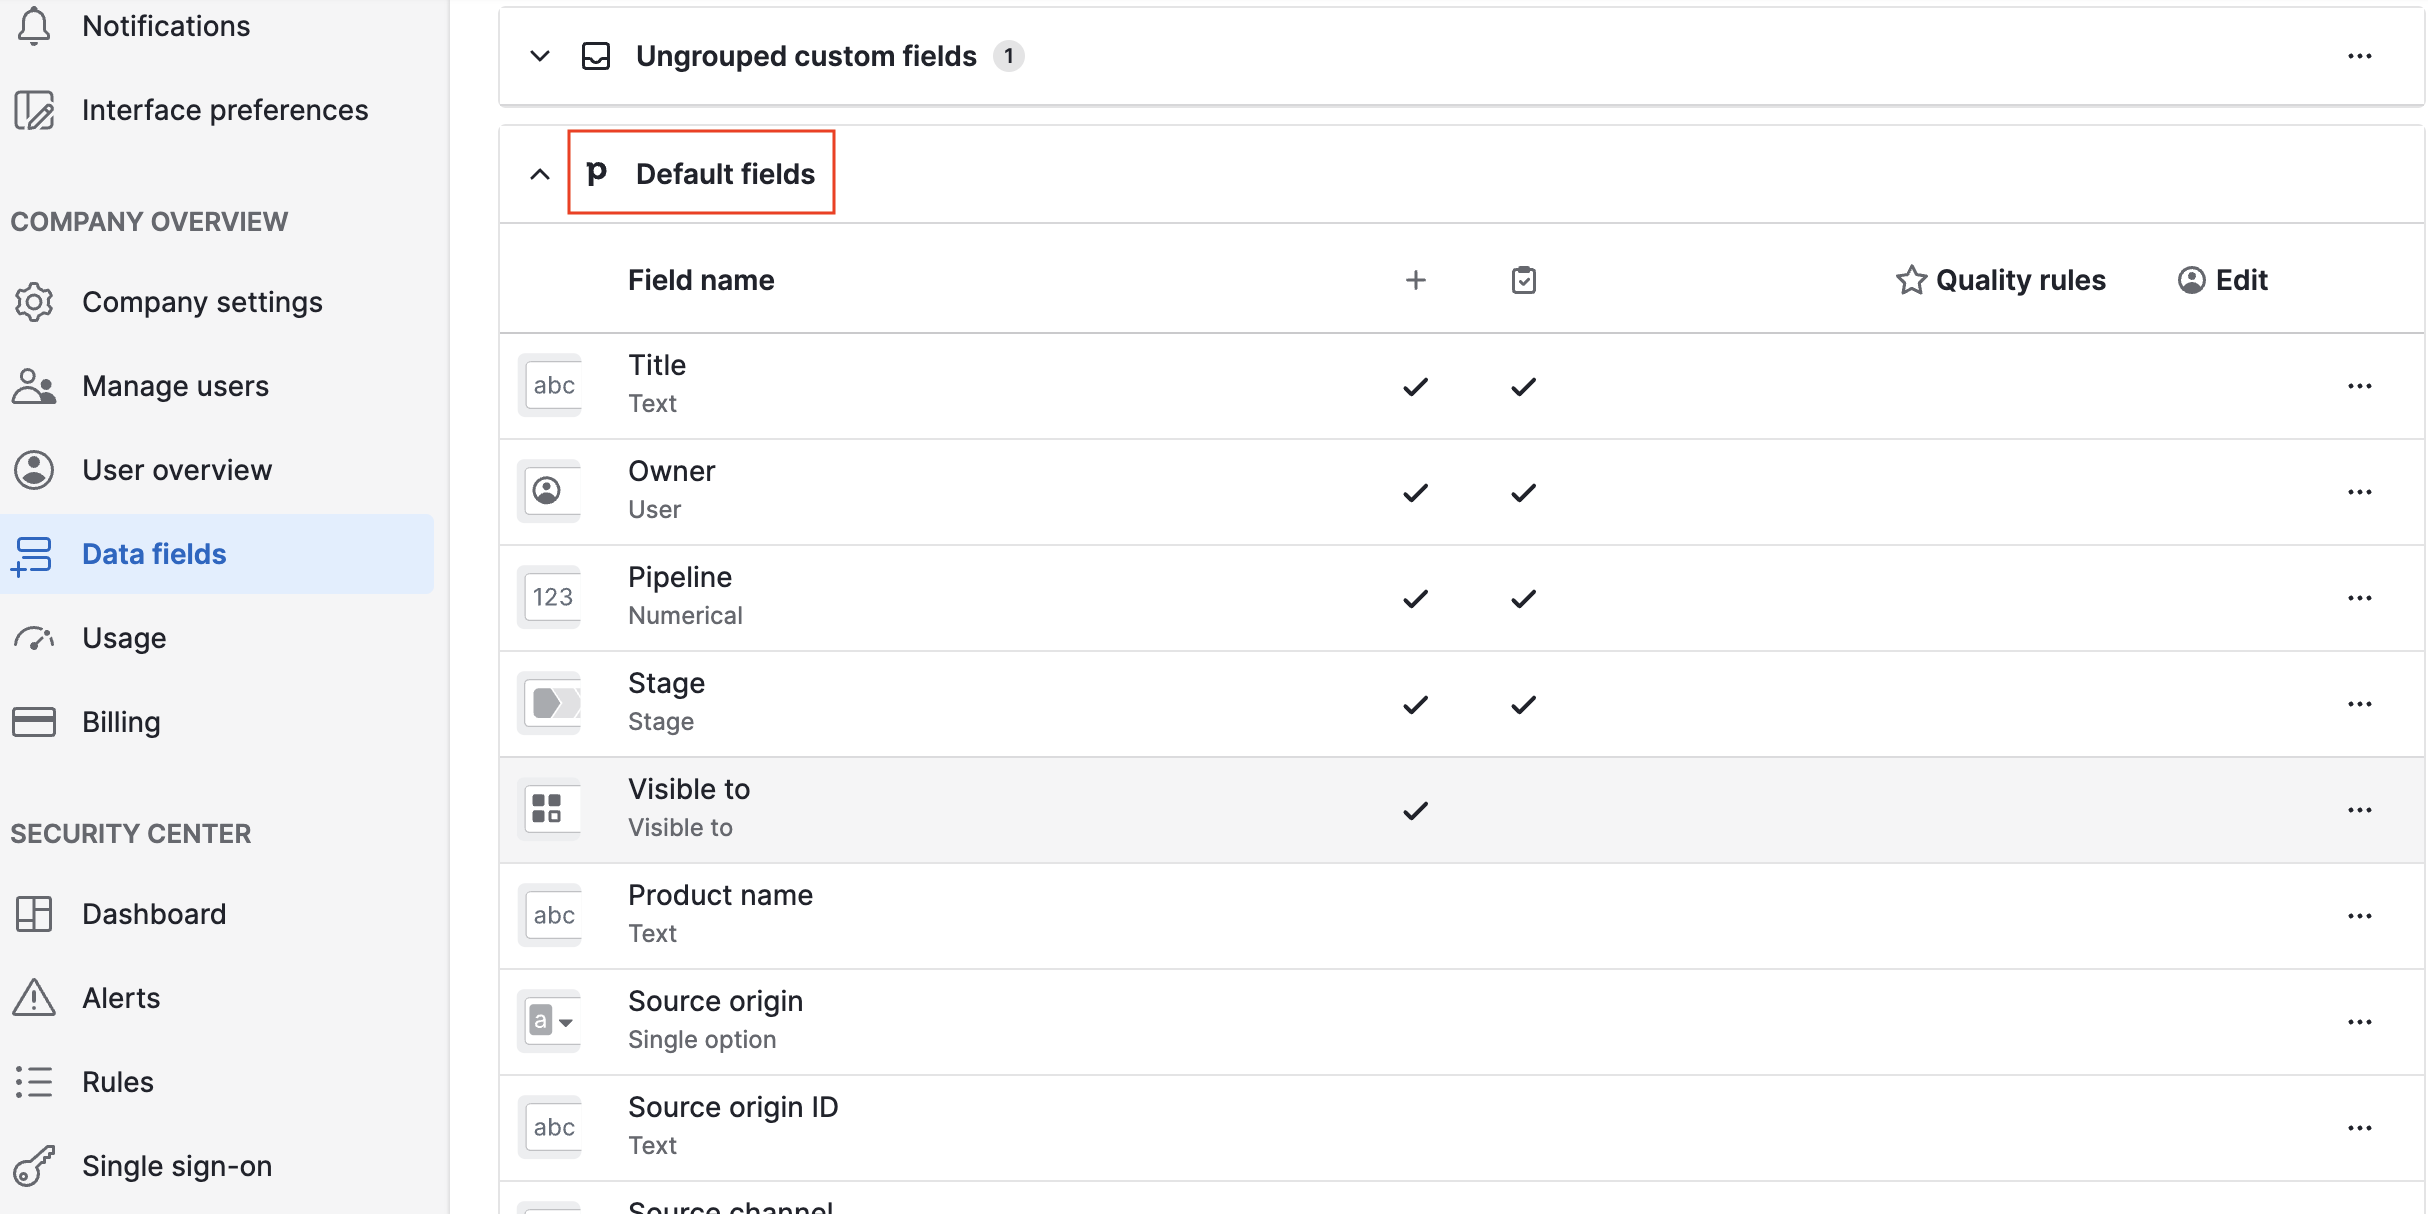Open the Usage page
Image resolution: width=2428 pixels, height=1214 pixels.
[x=124, y=638]
